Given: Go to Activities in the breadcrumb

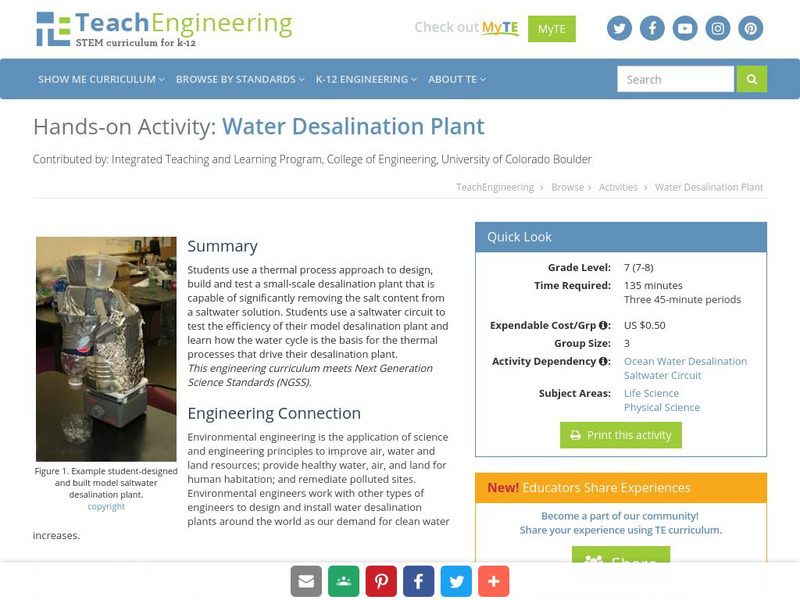Looking at the screenshot, I should point(618,187).
